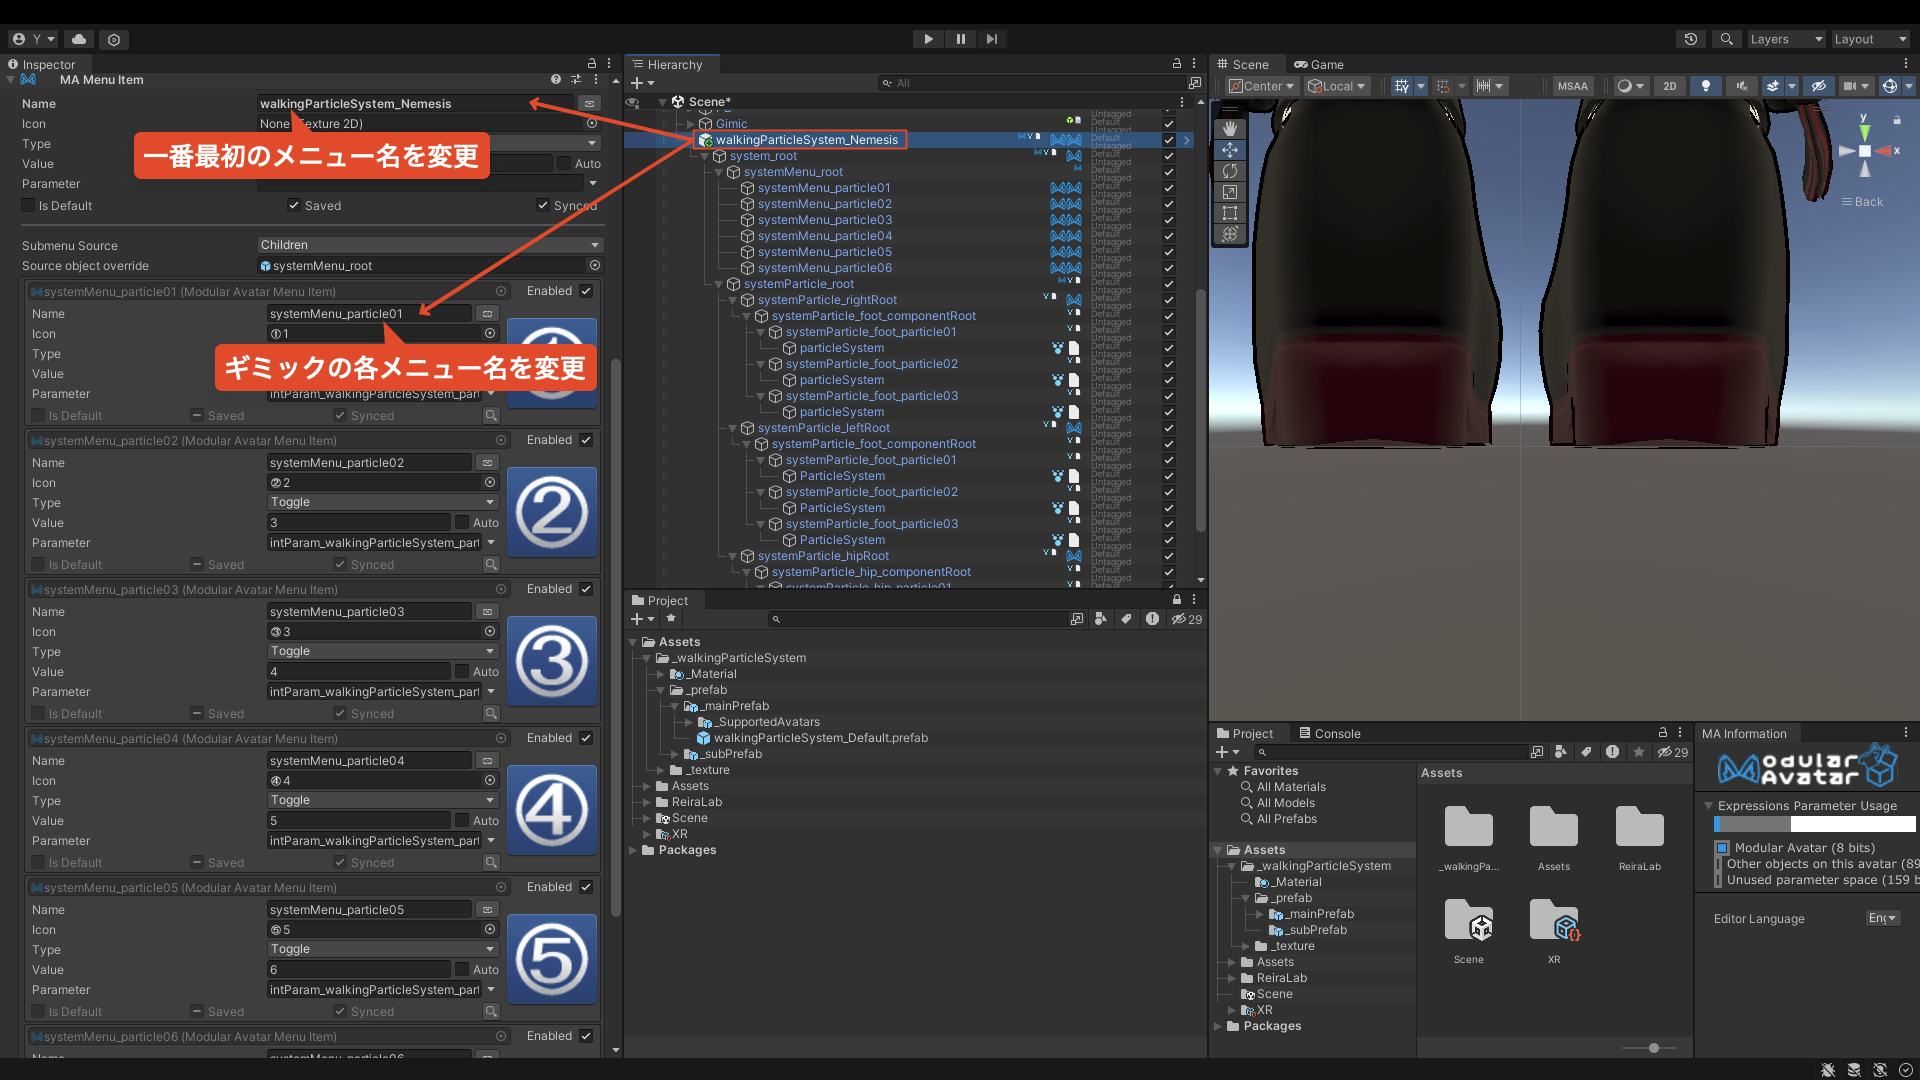This screenshot has height=1080, width=1920.
Task: Open Undo History clock icon
Action: point(1690,39)
